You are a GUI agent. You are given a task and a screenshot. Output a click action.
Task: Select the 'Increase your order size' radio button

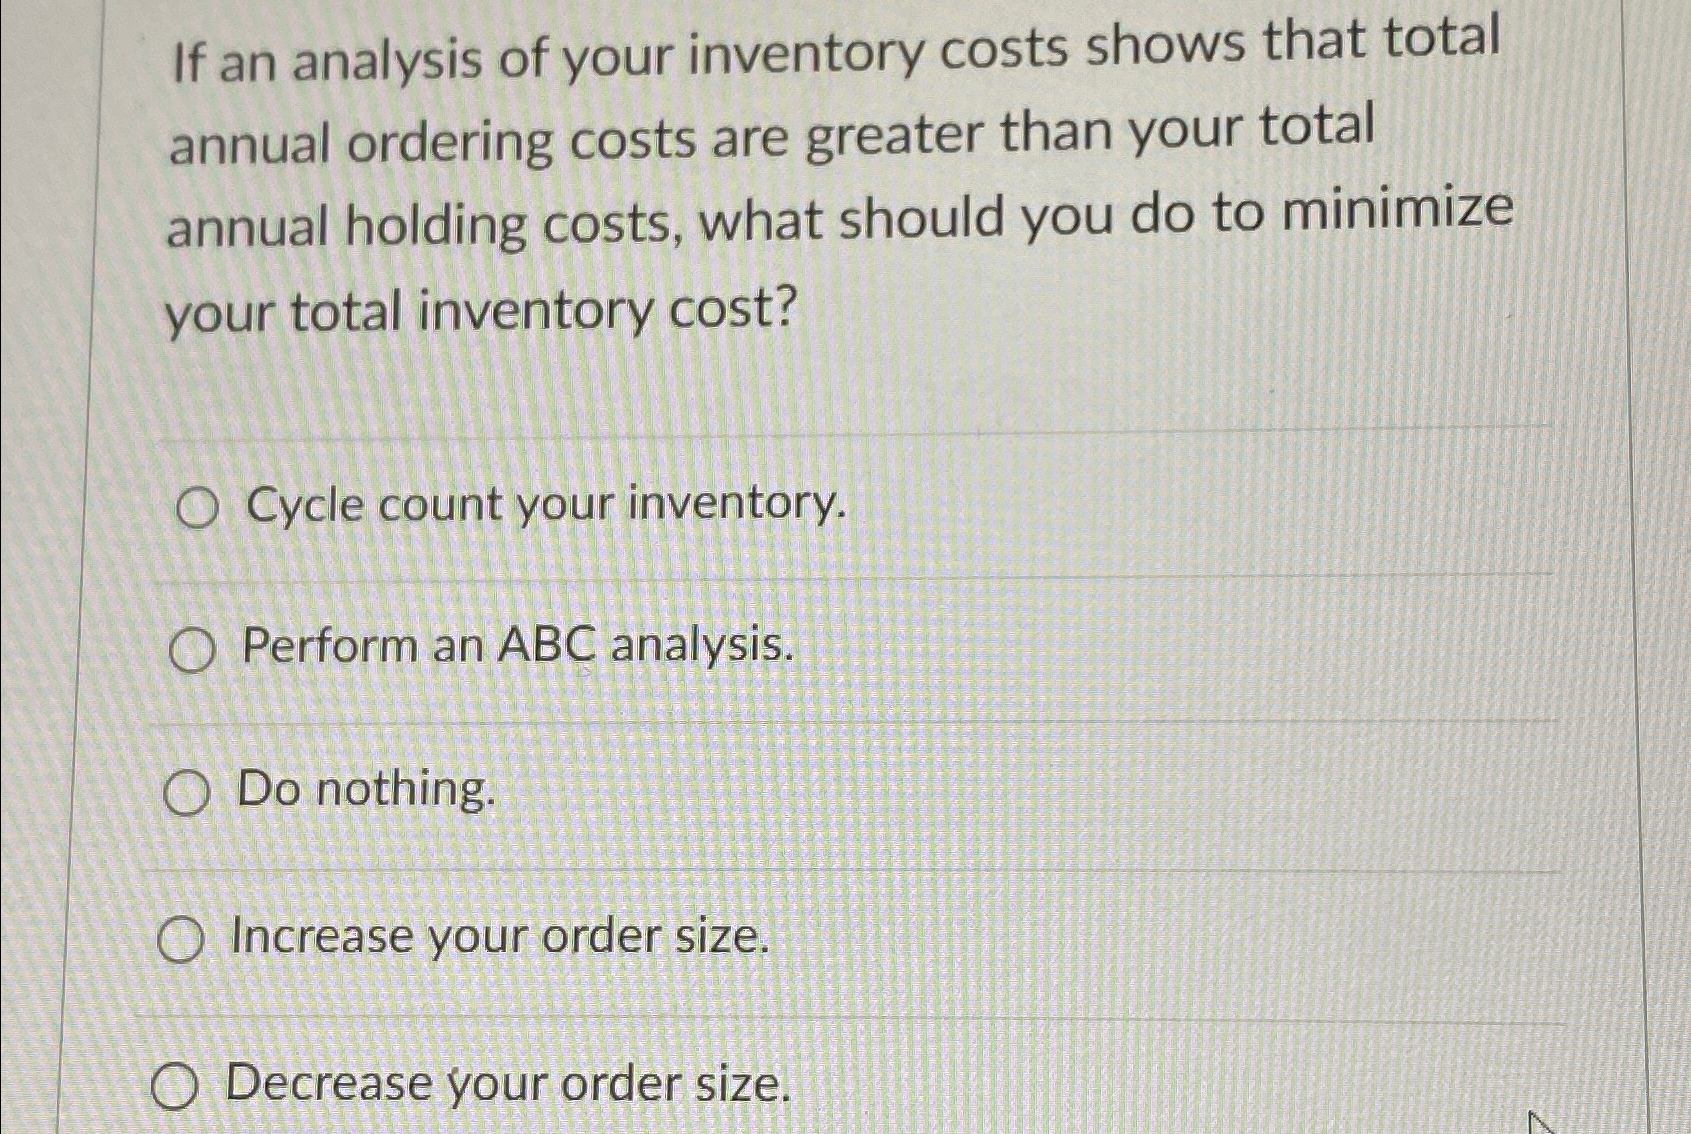[x=181, y=938]
